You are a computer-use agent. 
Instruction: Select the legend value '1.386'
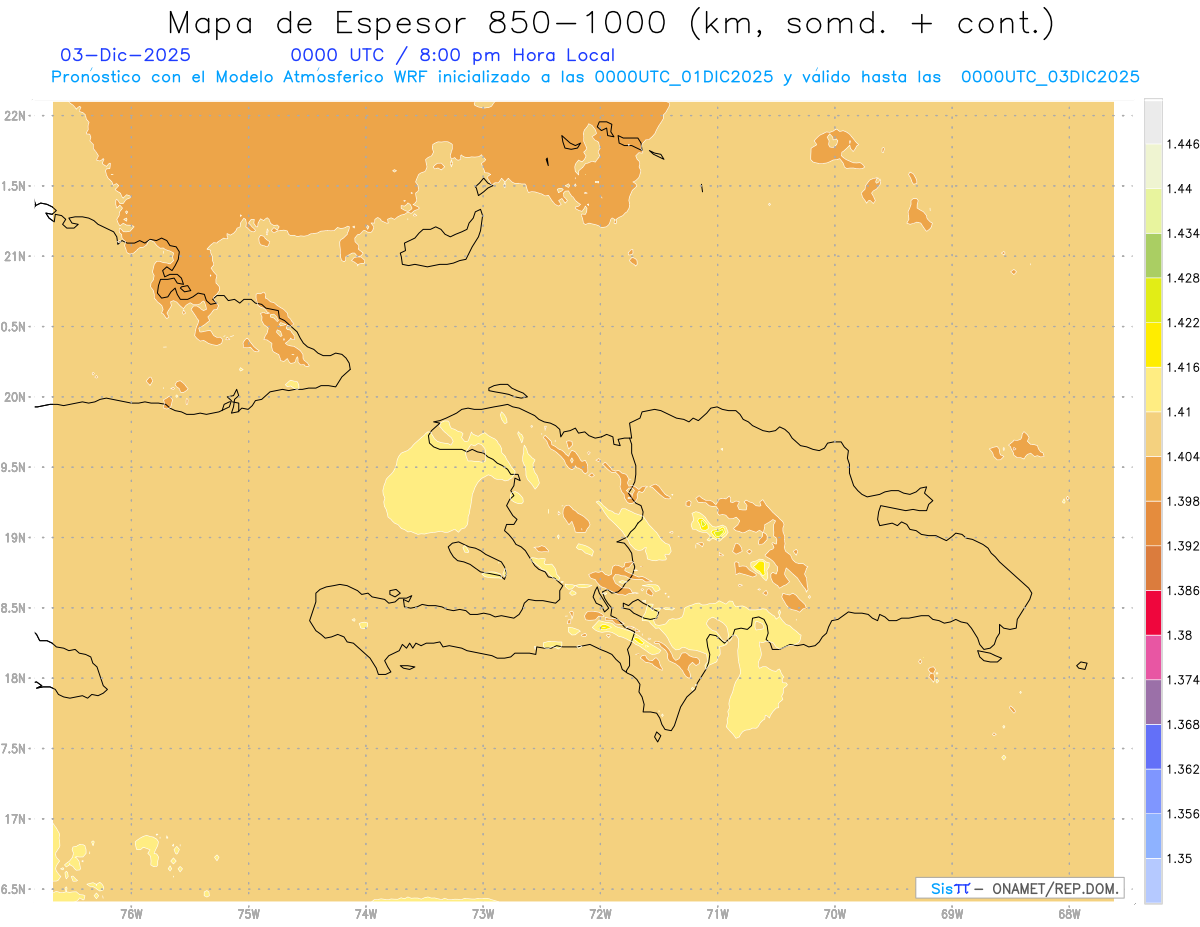coord(1184,591)
